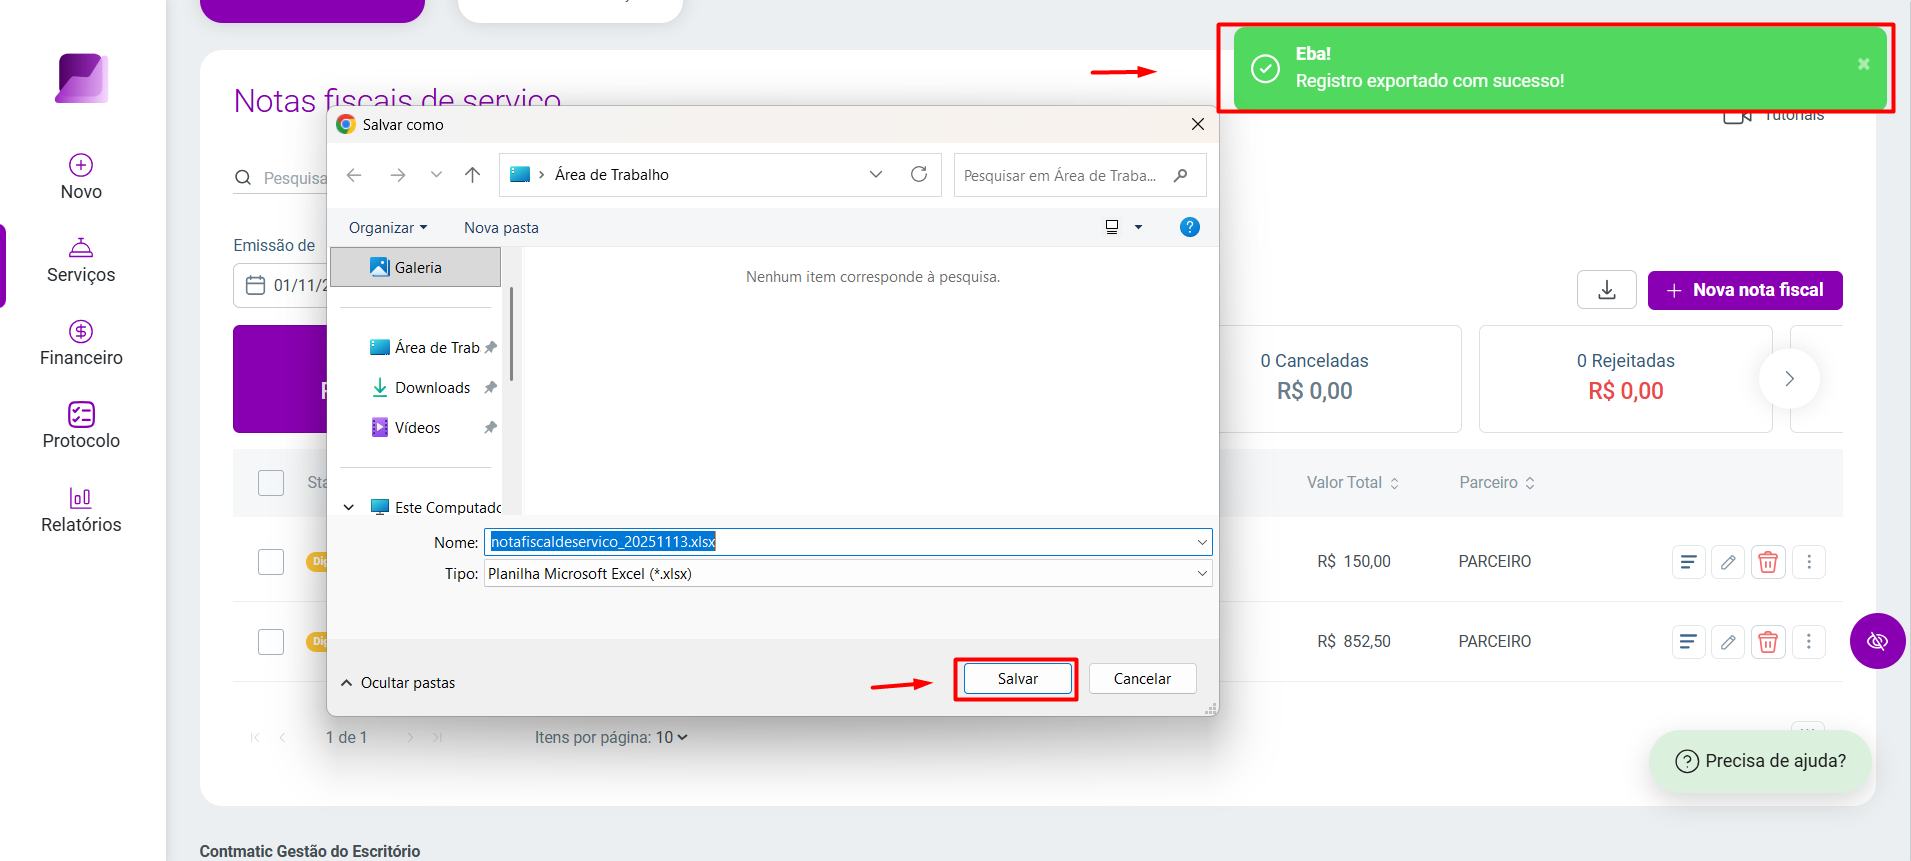Click Nova pasta in dialog toolbar
Viewport: 1911px width, 861px height.
[x=501, y=228]
